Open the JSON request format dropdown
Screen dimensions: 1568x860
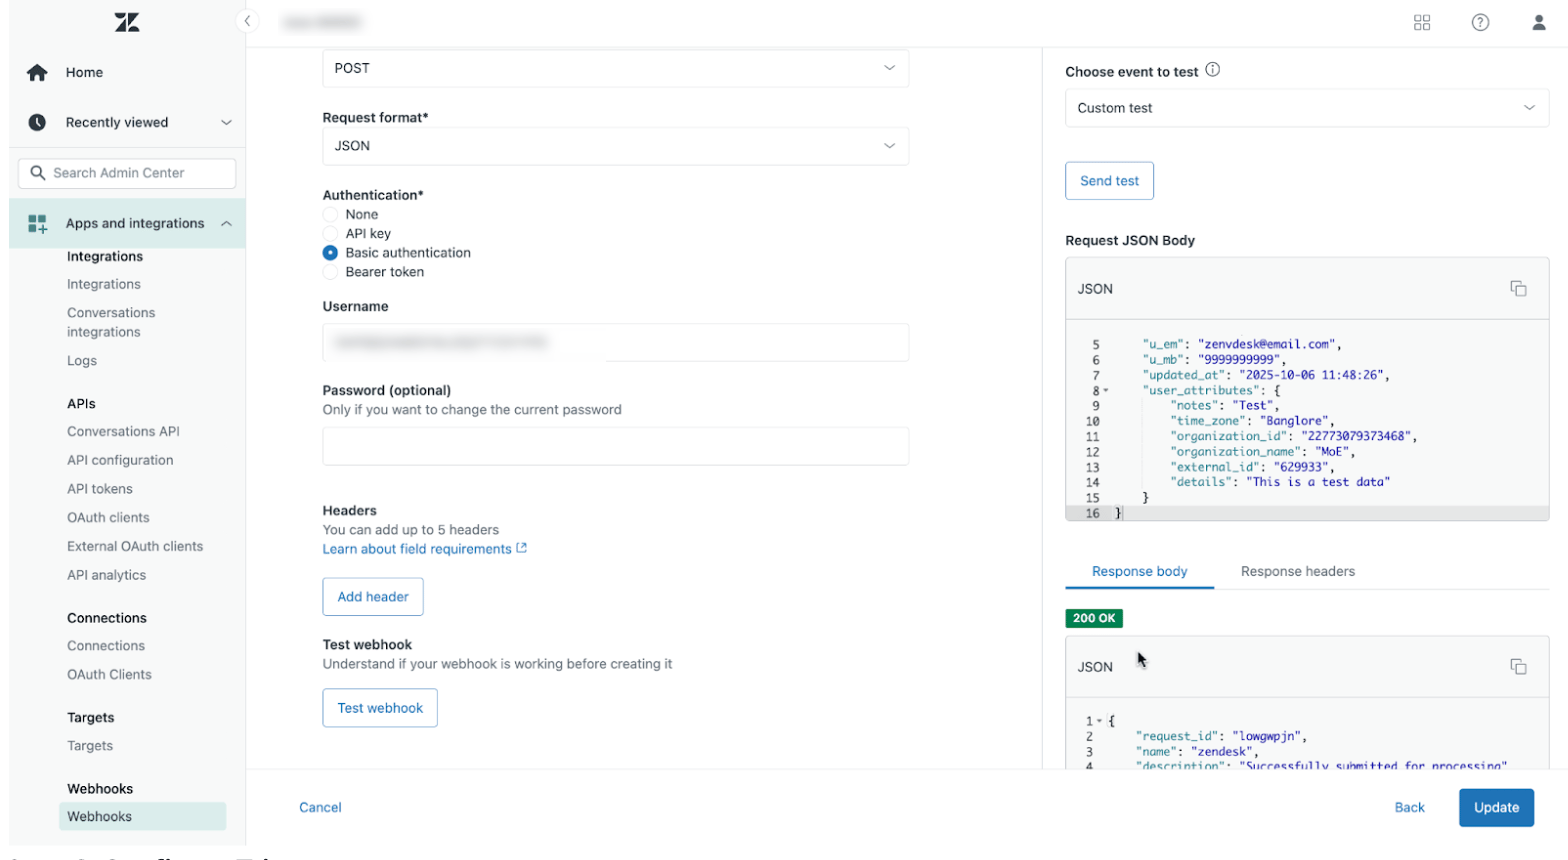615,146
